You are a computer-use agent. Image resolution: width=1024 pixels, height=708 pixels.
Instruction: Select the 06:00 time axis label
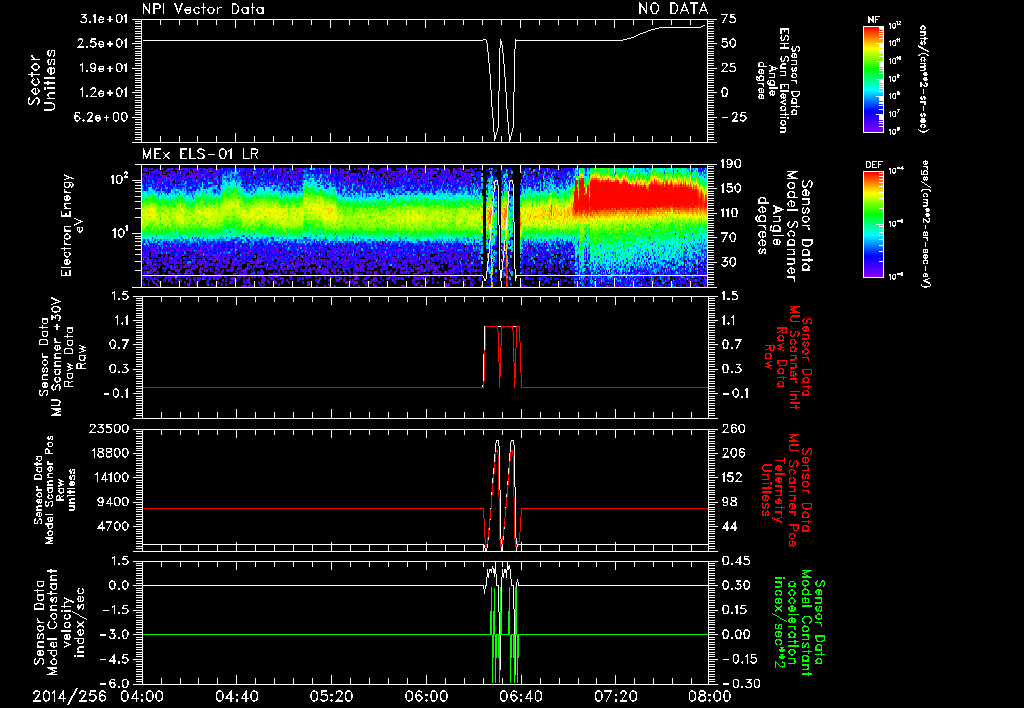[425, 696]
